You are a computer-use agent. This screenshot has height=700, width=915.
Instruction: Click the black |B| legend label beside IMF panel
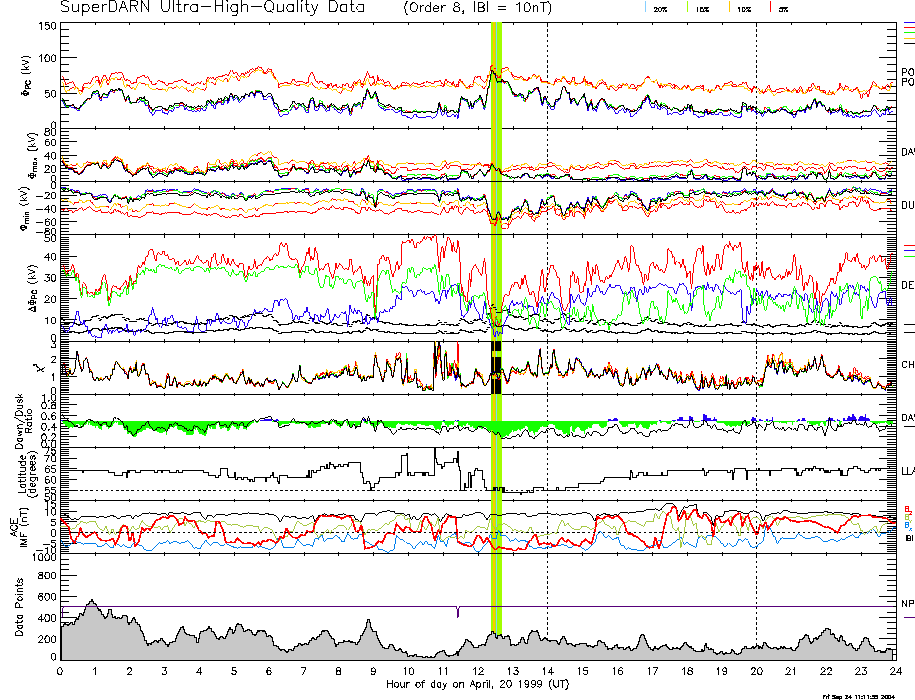(909, 538)
